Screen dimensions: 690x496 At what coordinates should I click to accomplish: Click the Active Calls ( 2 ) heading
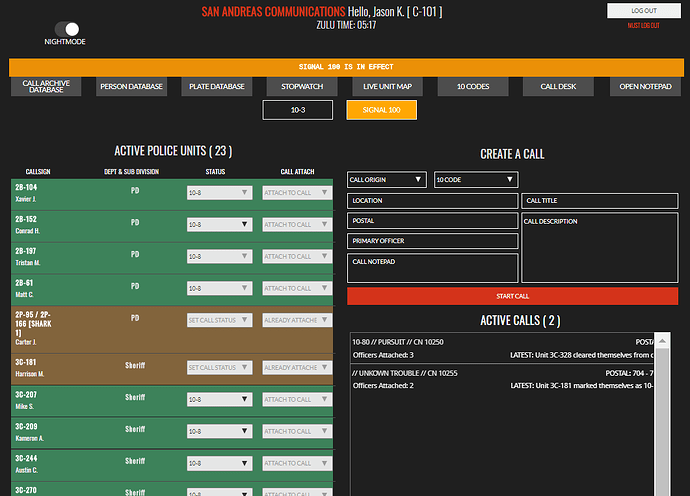(520, 320)
